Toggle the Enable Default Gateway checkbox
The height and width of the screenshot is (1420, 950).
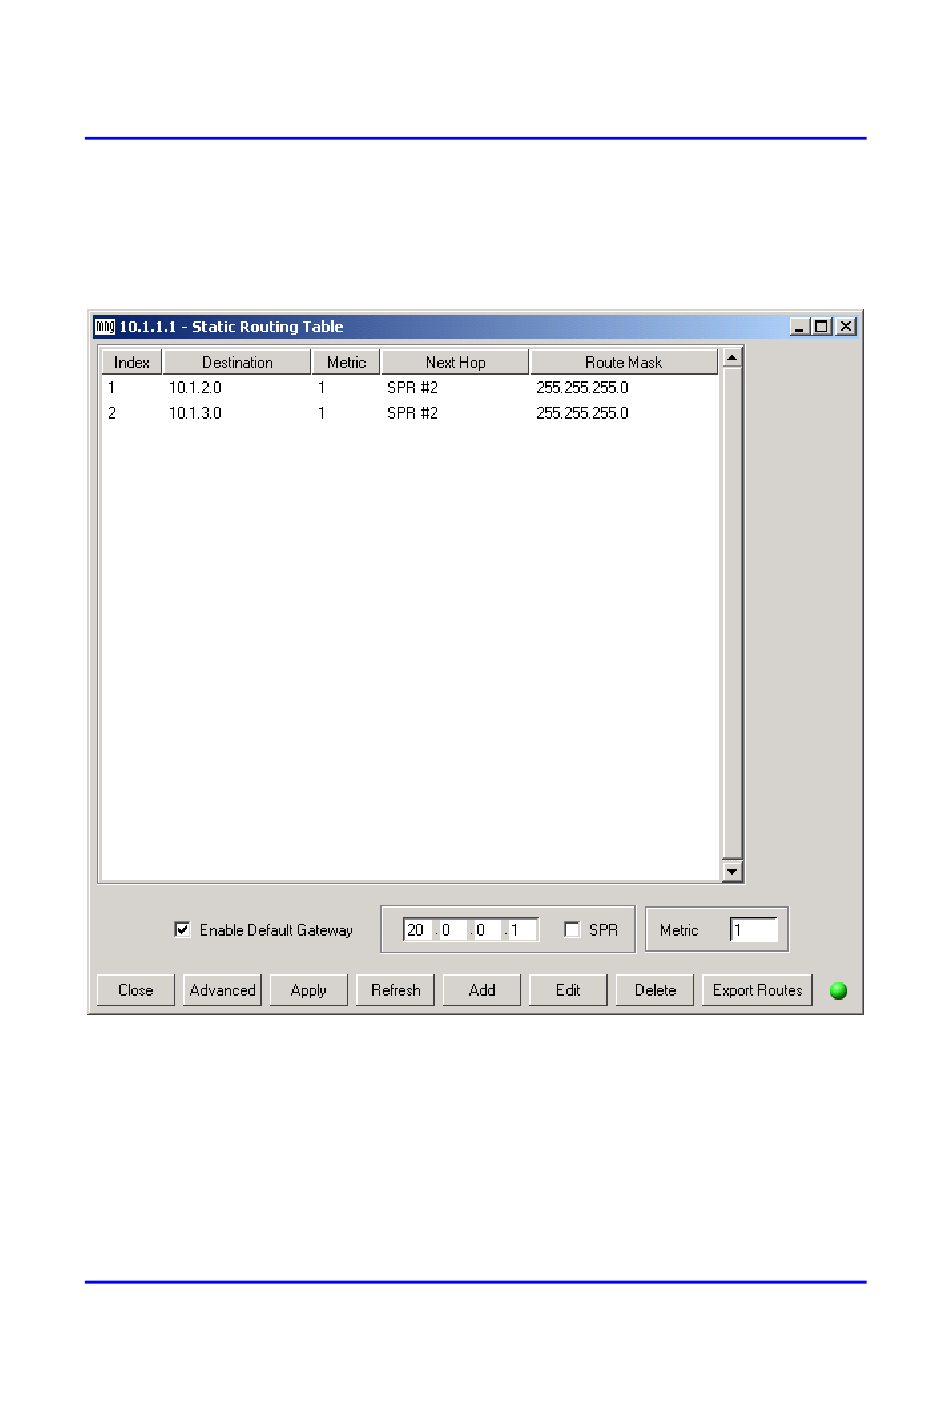[182, 930]
